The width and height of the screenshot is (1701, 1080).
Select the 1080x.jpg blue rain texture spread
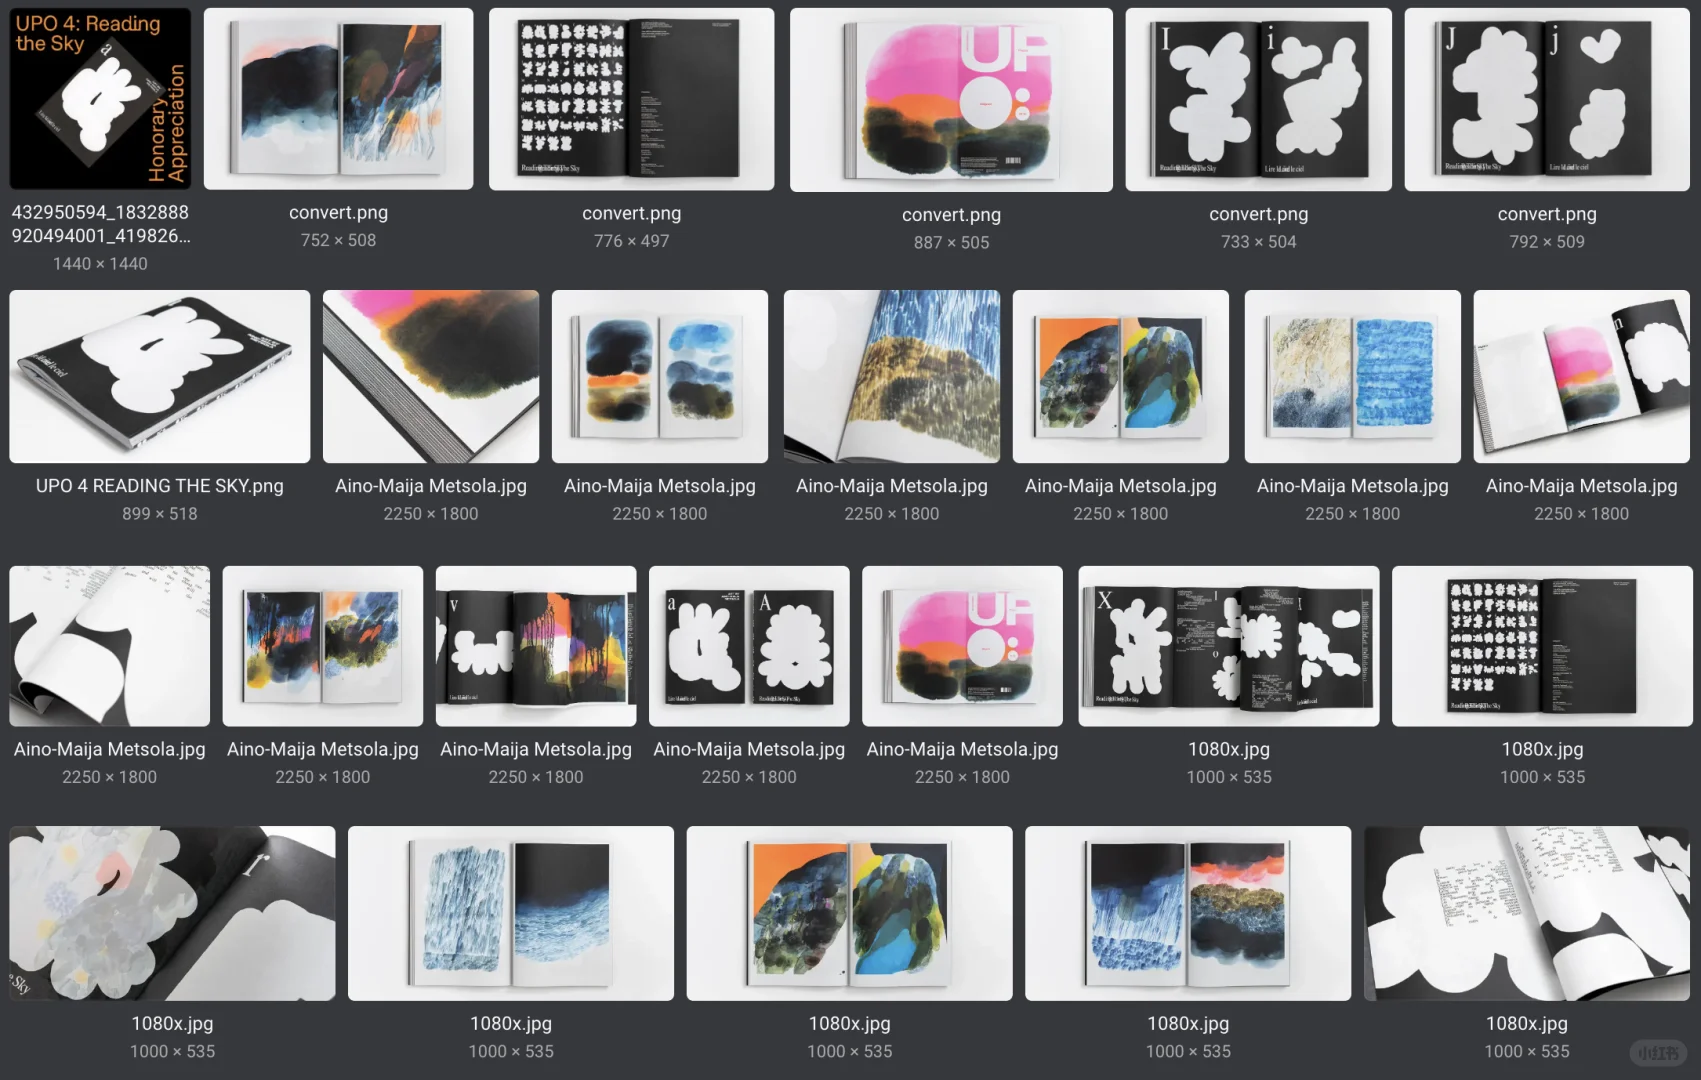(x=511, y=913)
